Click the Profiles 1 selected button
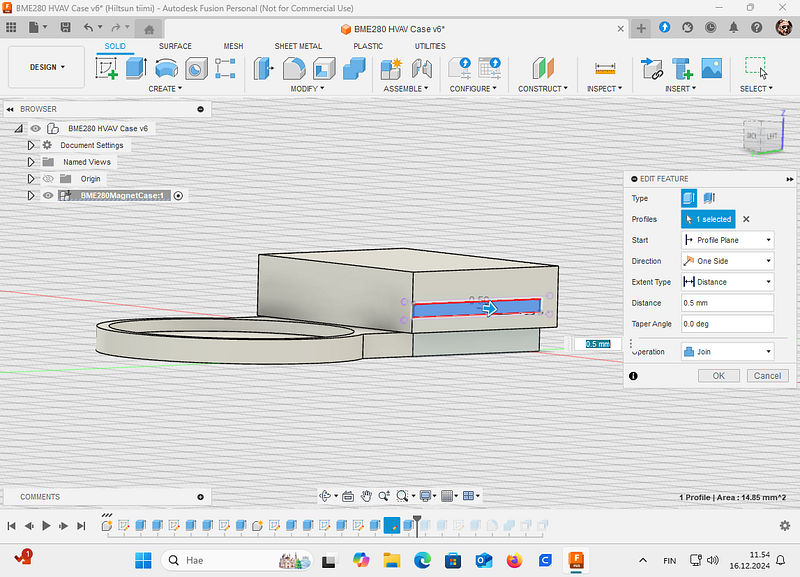Screen dimensions: 800x577 [x=708, y=219]
